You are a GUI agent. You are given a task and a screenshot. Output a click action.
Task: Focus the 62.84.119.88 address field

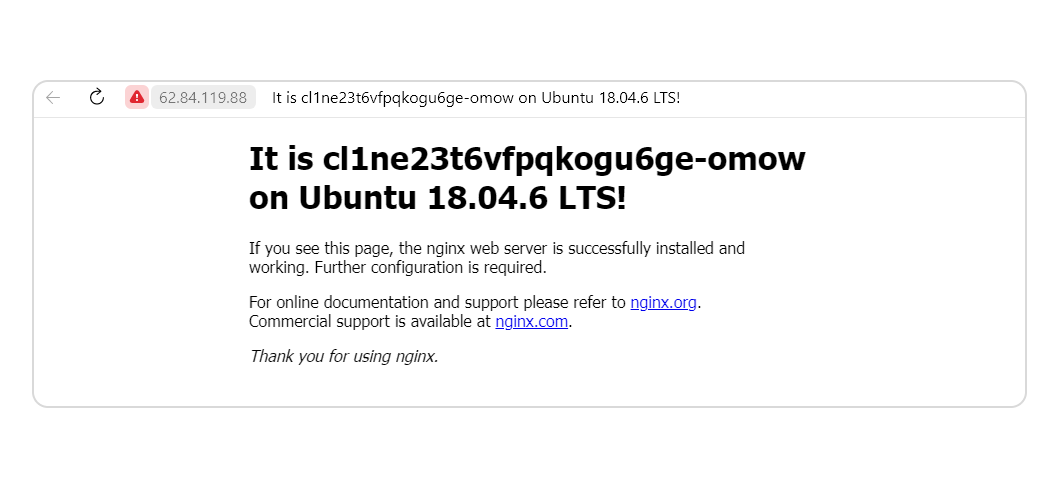click(203, 97)
